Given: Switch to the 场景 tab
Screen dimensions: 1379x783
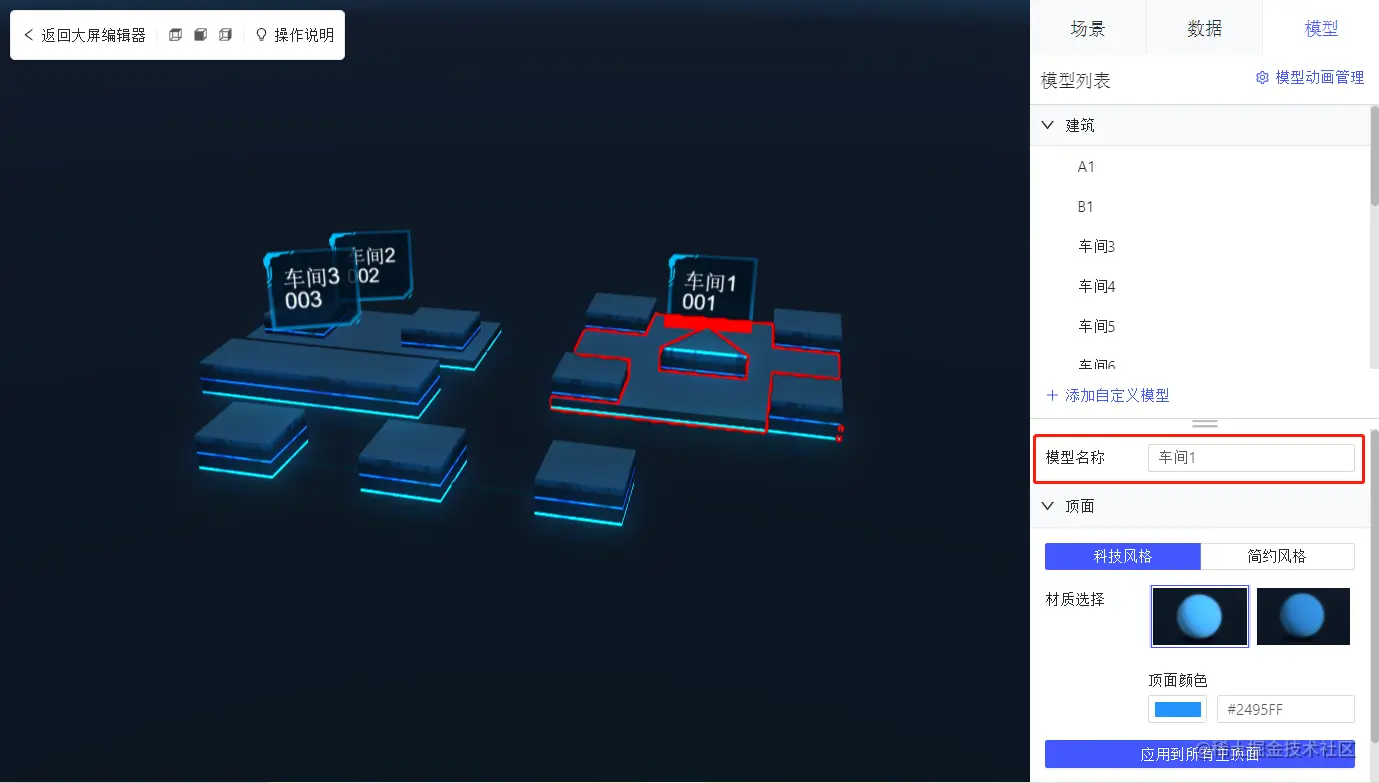Looking at the screenshot, I should pyautogui.click(x=1088, y=28).
